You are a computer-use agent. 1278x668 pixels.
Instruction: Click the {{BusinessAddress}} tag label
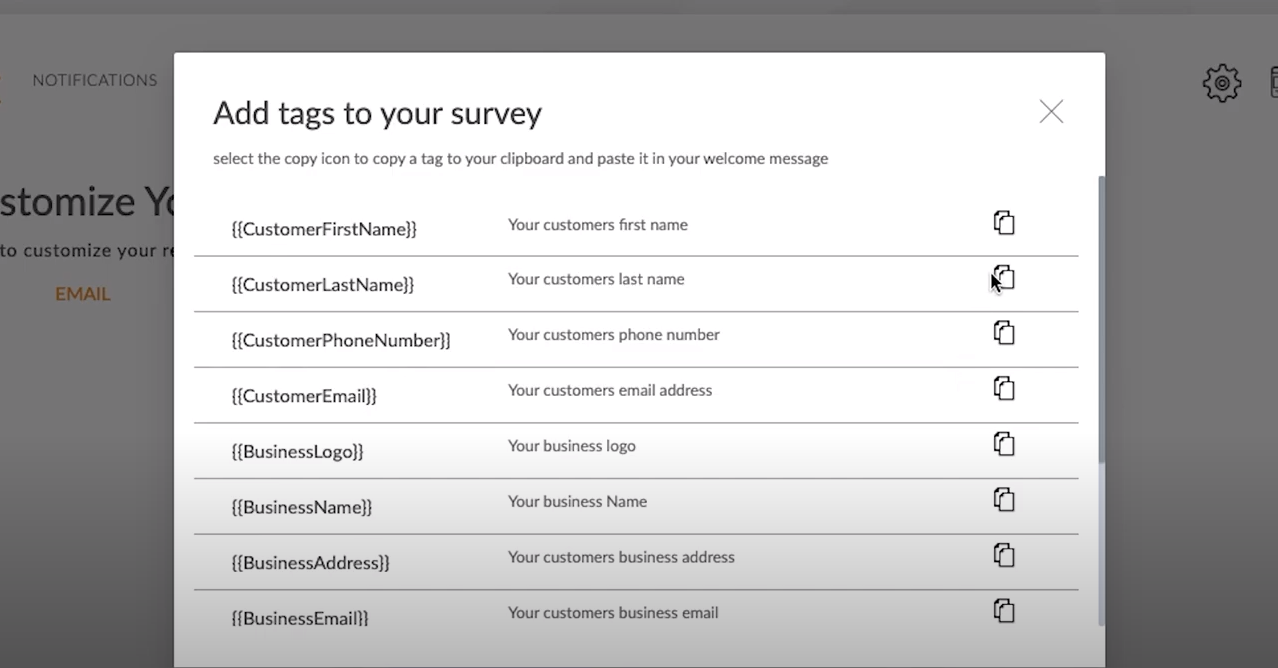click(x=310, y=563)
